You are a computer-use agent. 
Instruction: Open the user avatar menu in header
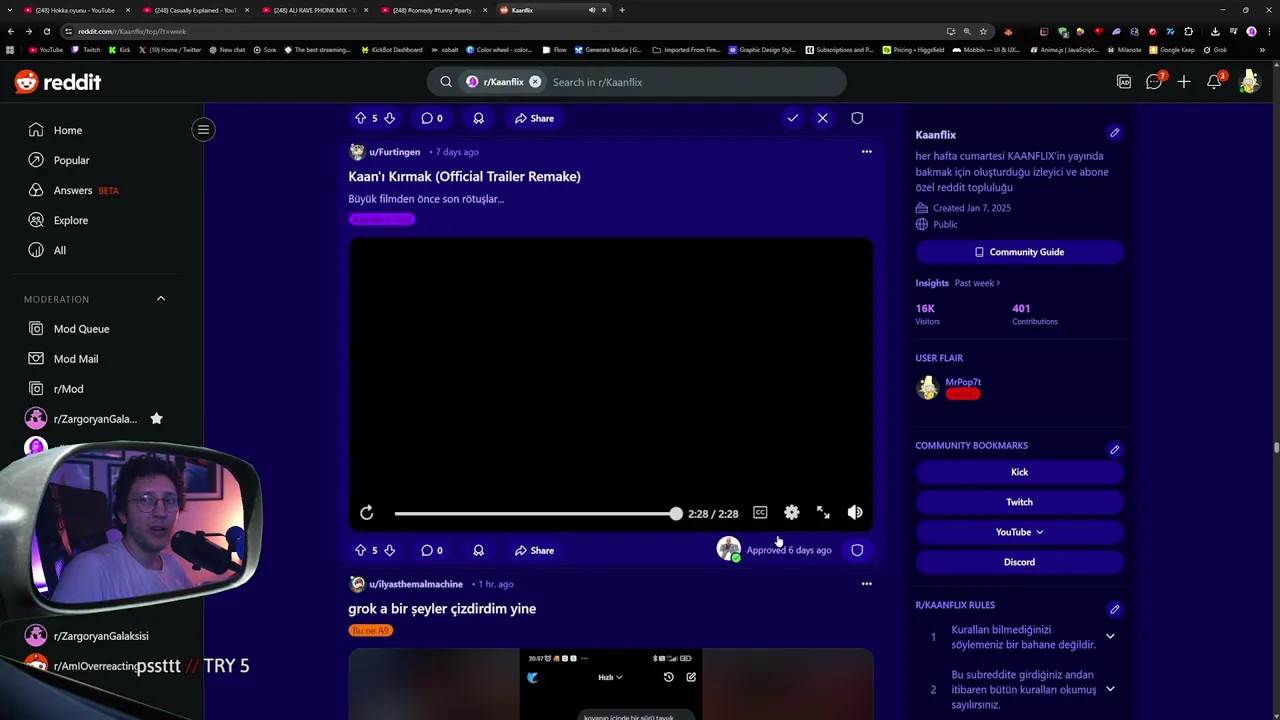coord(1248,82)
